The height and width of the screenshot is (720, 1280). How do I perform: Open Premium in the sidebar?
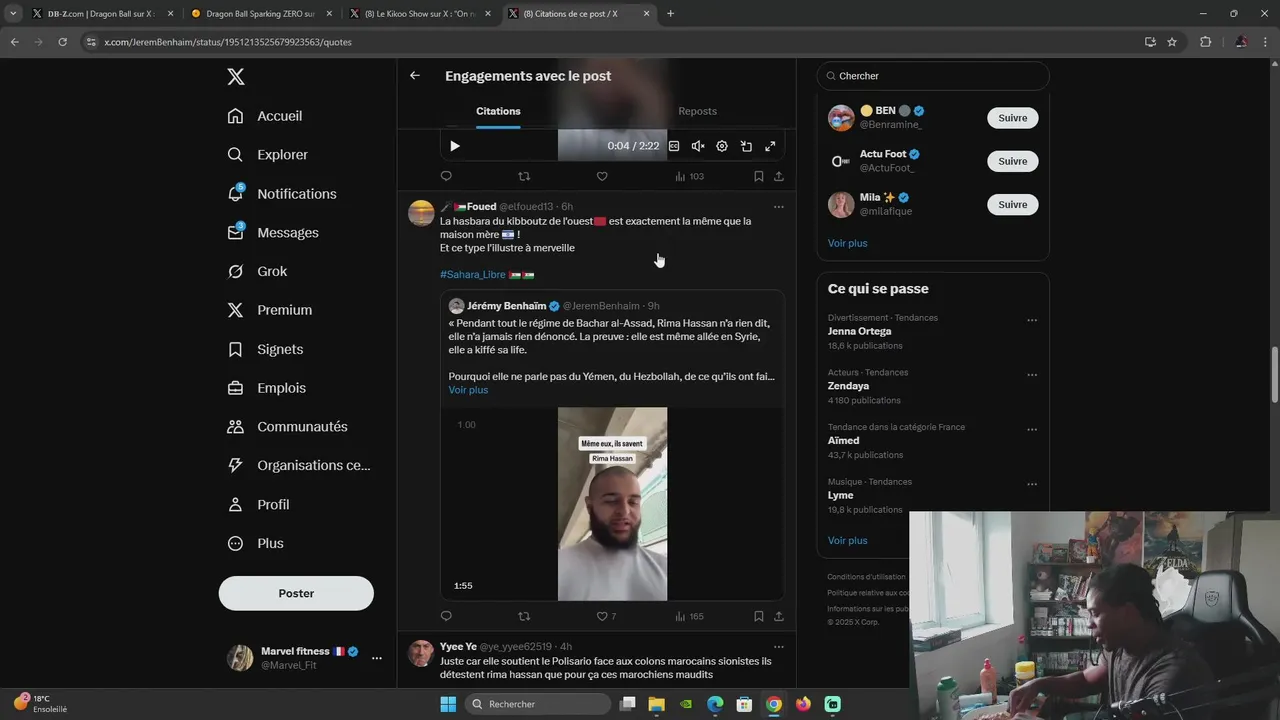270,310
